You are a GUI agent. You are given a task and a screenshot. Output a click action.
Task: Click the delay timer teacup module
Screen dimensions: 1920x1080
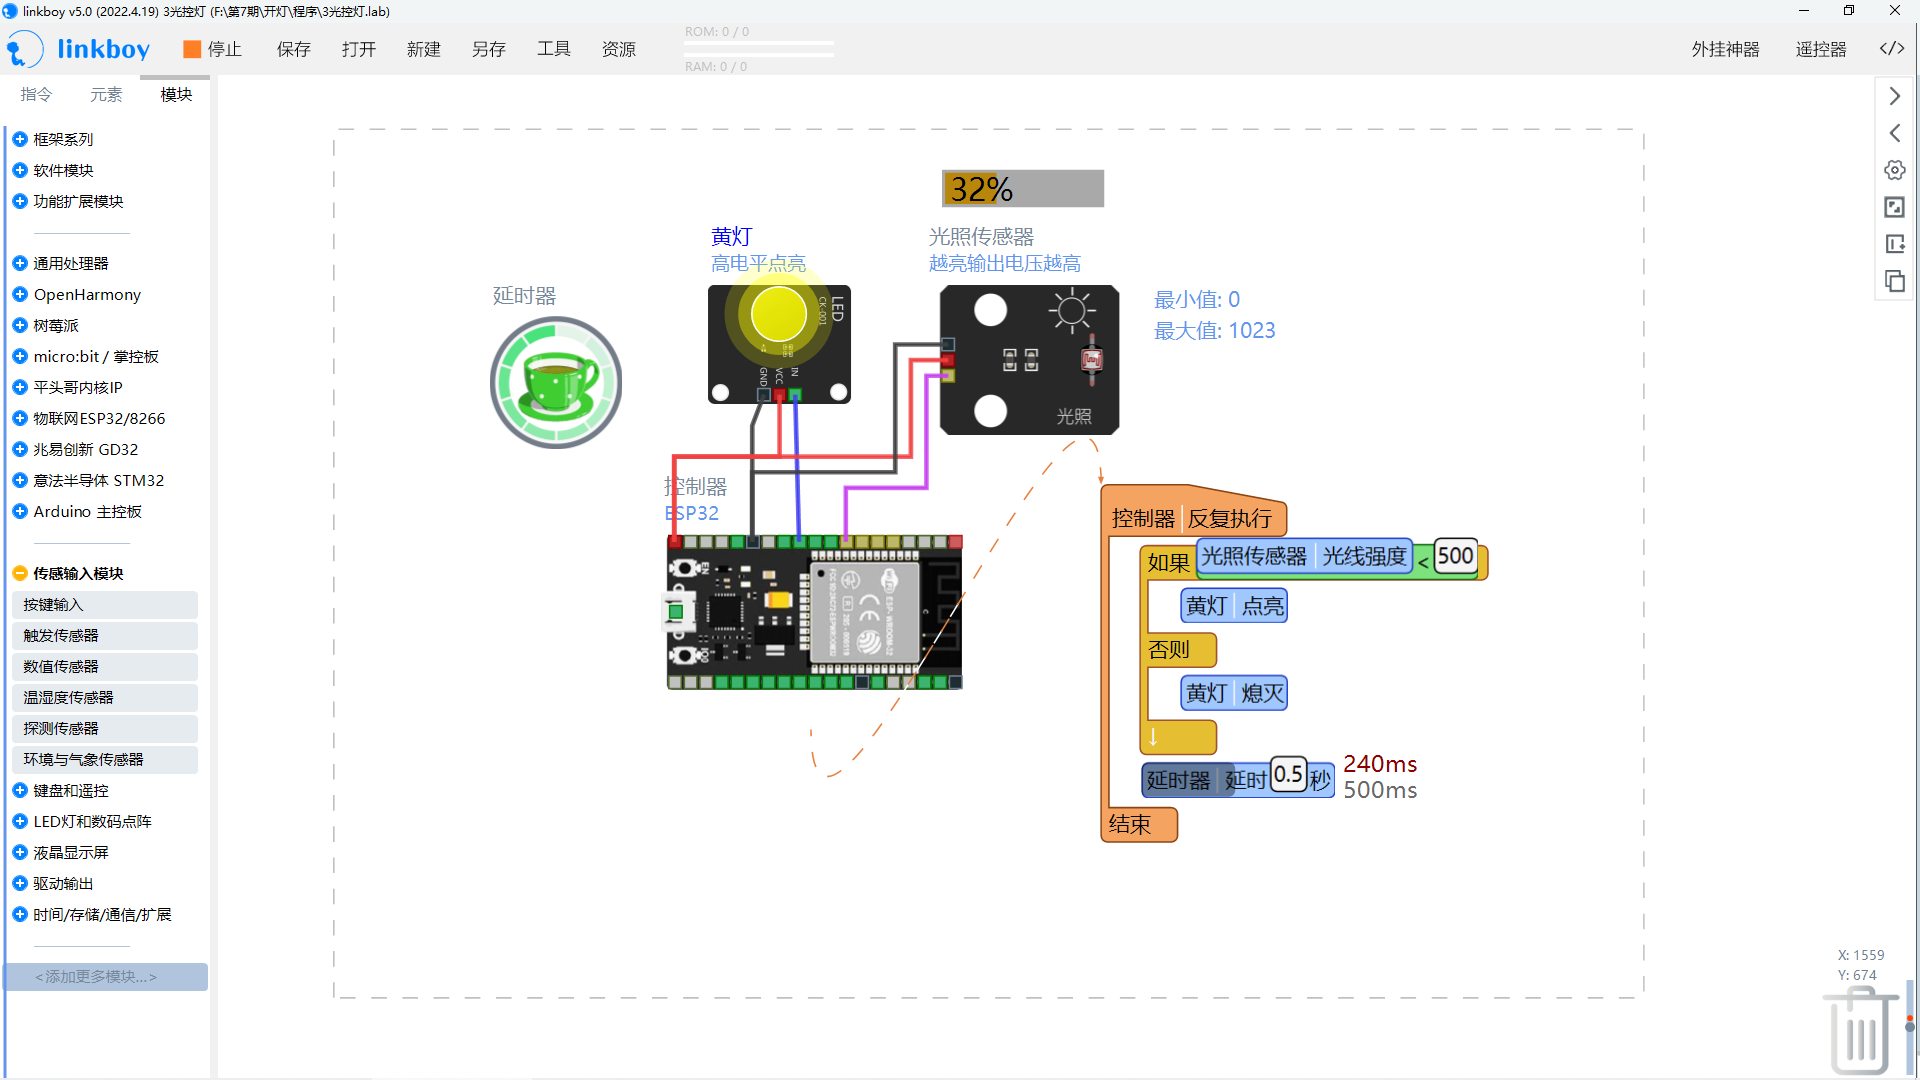point(556,382)
